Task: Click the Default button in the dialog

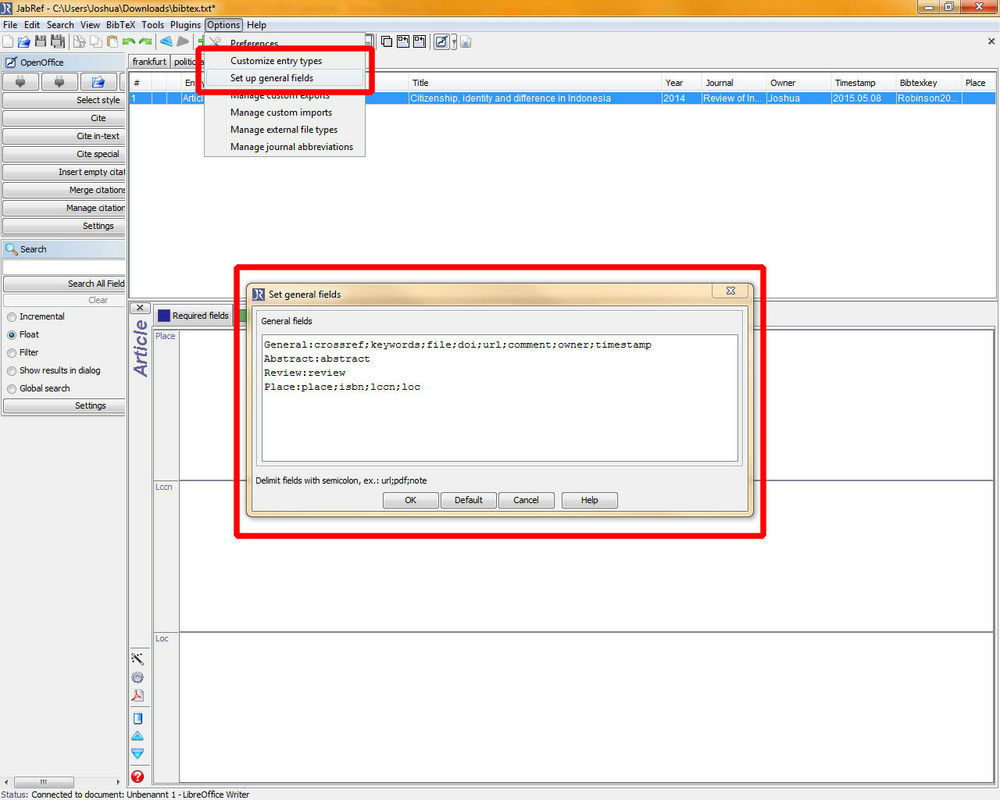Action: [x=468, y=500]
